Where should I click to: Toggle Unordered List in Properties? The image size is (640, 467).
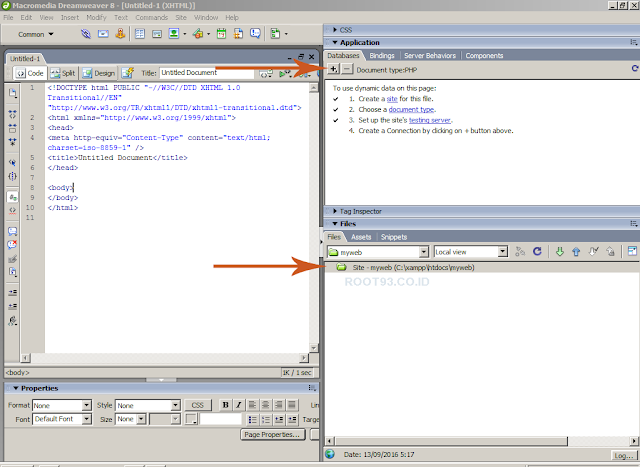(x=253, y=419)
